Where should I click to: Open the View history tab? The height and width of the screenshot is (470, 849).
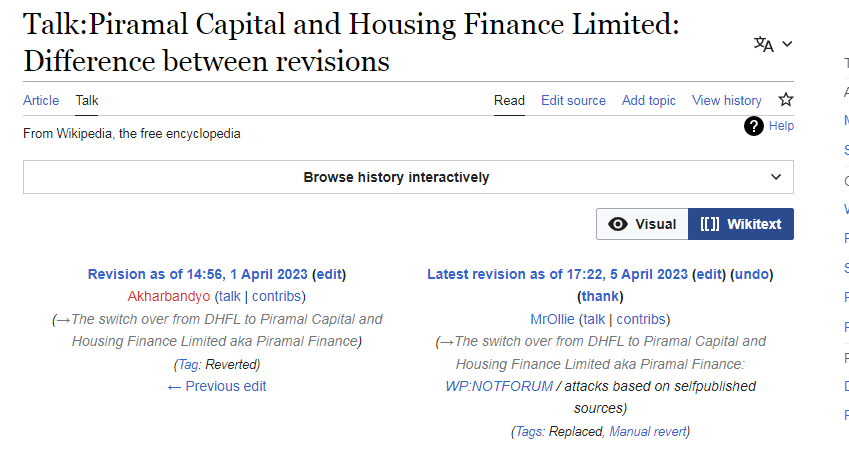[726, 100]
